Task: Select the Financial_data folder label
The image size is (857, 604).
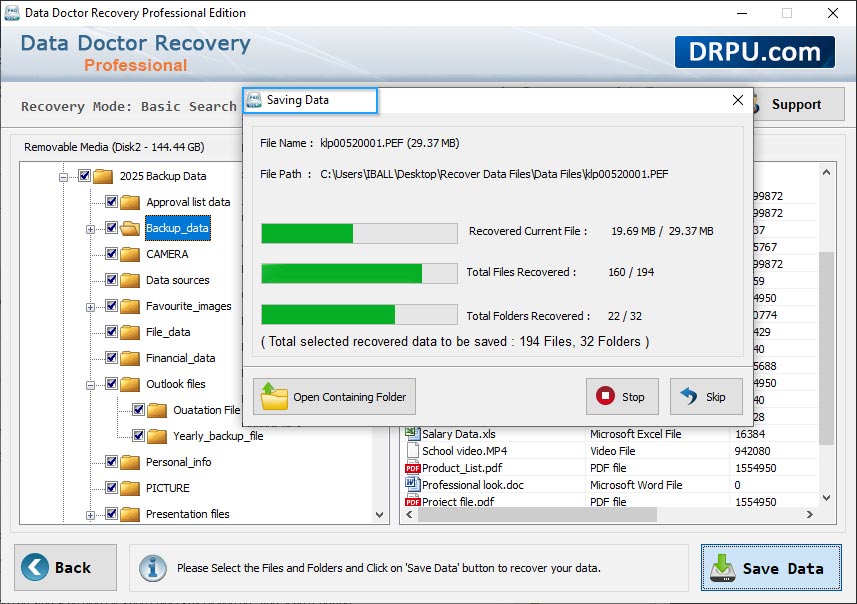Action: pyautogui.click(x=180, y=358)
